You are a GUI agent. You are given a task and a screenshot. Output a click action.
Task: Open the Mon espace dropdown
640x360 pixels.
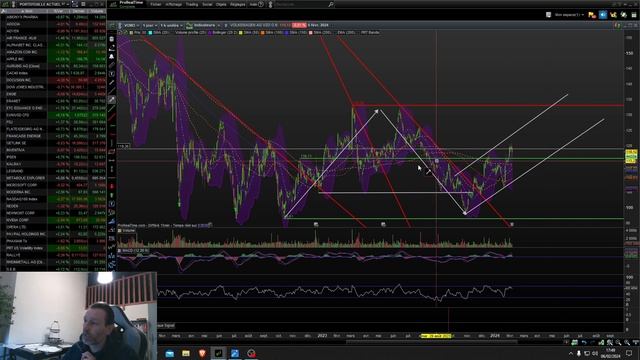pyautogui.click(x=569, y=15)
